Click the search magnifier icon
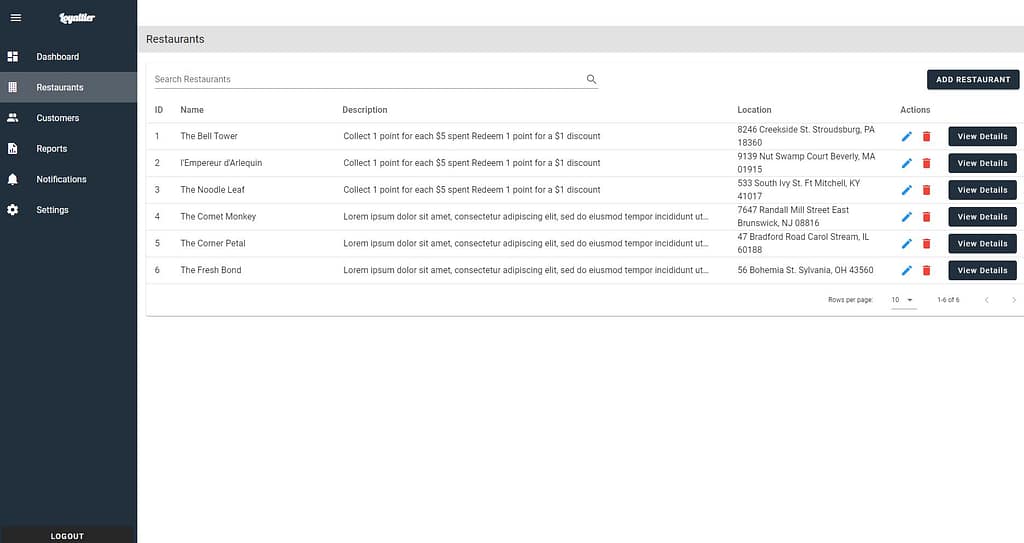 [591, 79]
